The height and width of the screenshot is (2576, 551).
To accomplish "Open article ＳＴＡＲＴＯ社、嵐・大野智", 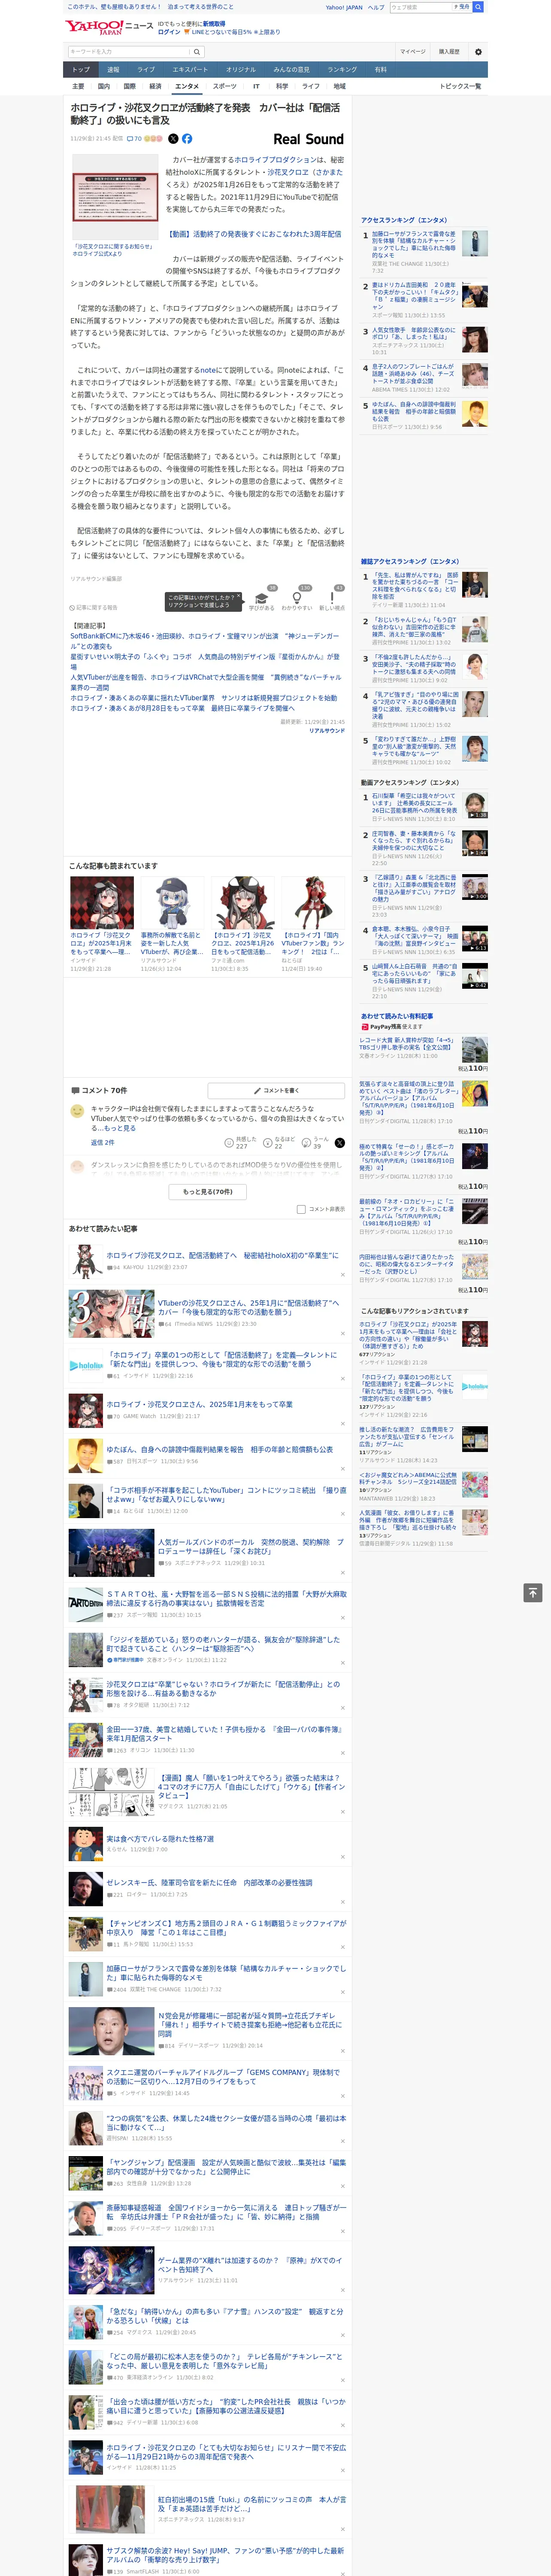I will coord(227,1599).
